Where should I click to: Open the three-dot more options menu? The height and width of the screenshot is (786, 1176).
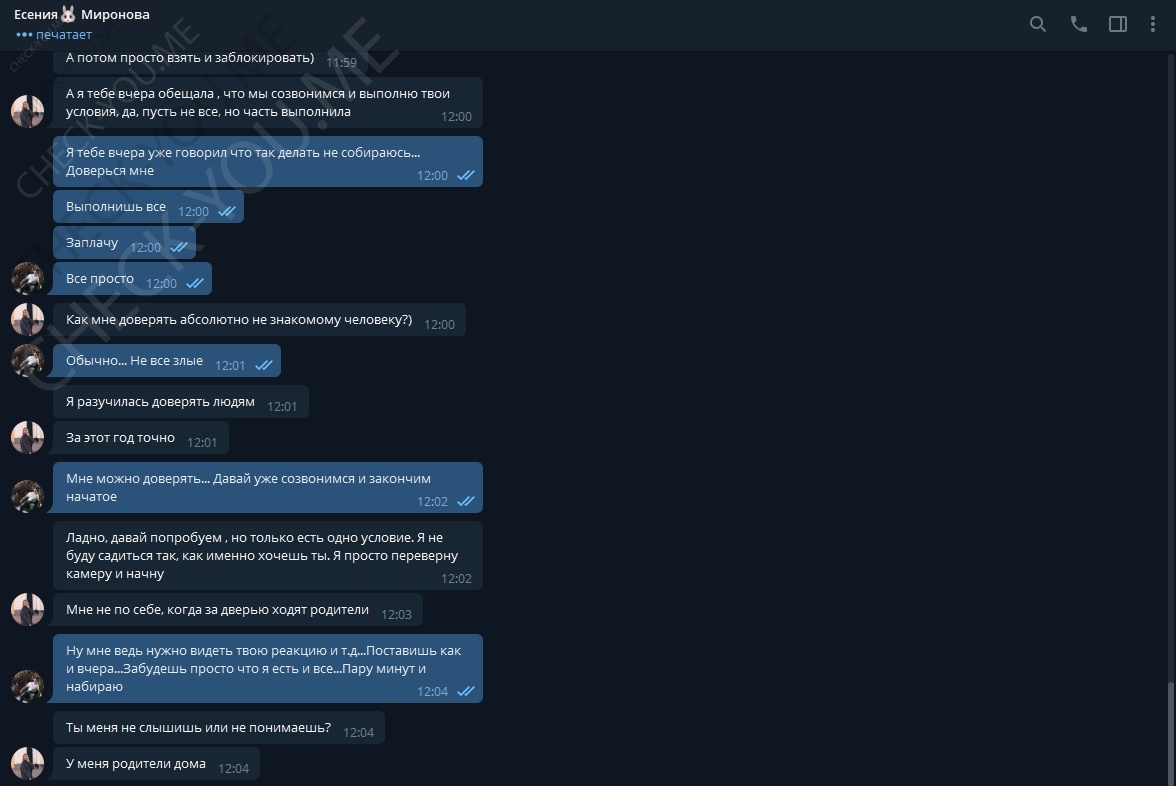click(1153, 24)
